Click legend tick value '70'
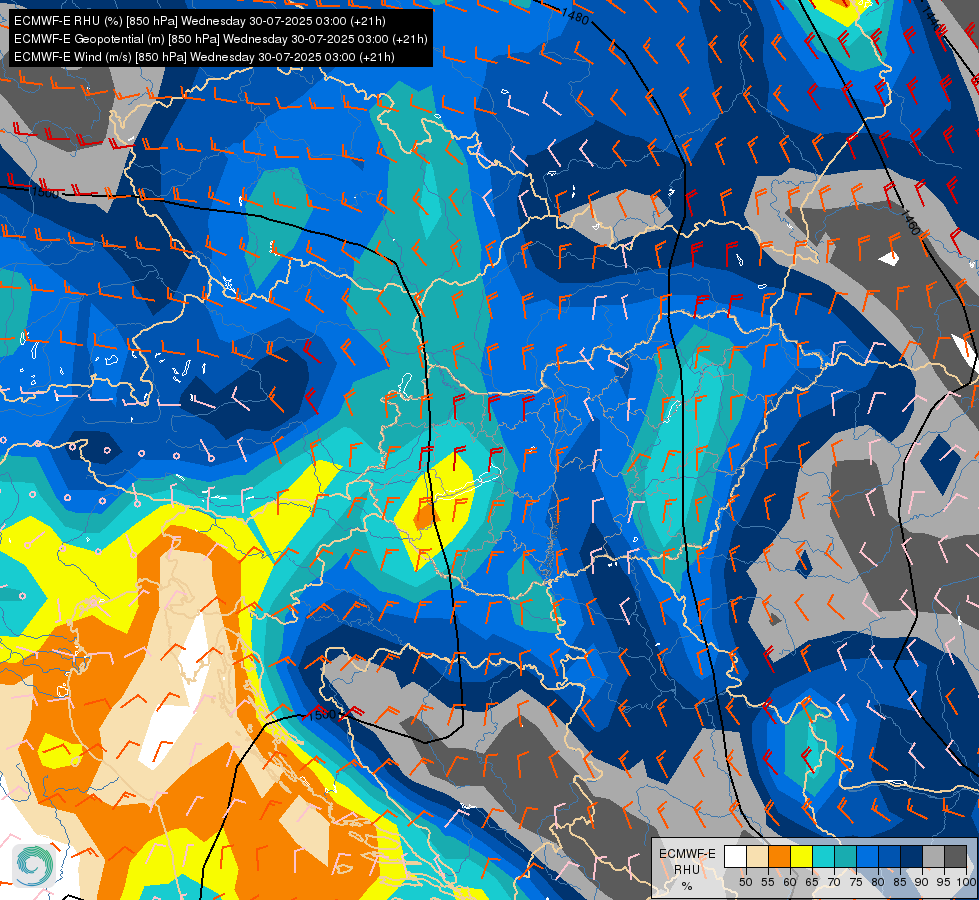Viewport: 979px width, 900px height. click(x=834, y=882)
